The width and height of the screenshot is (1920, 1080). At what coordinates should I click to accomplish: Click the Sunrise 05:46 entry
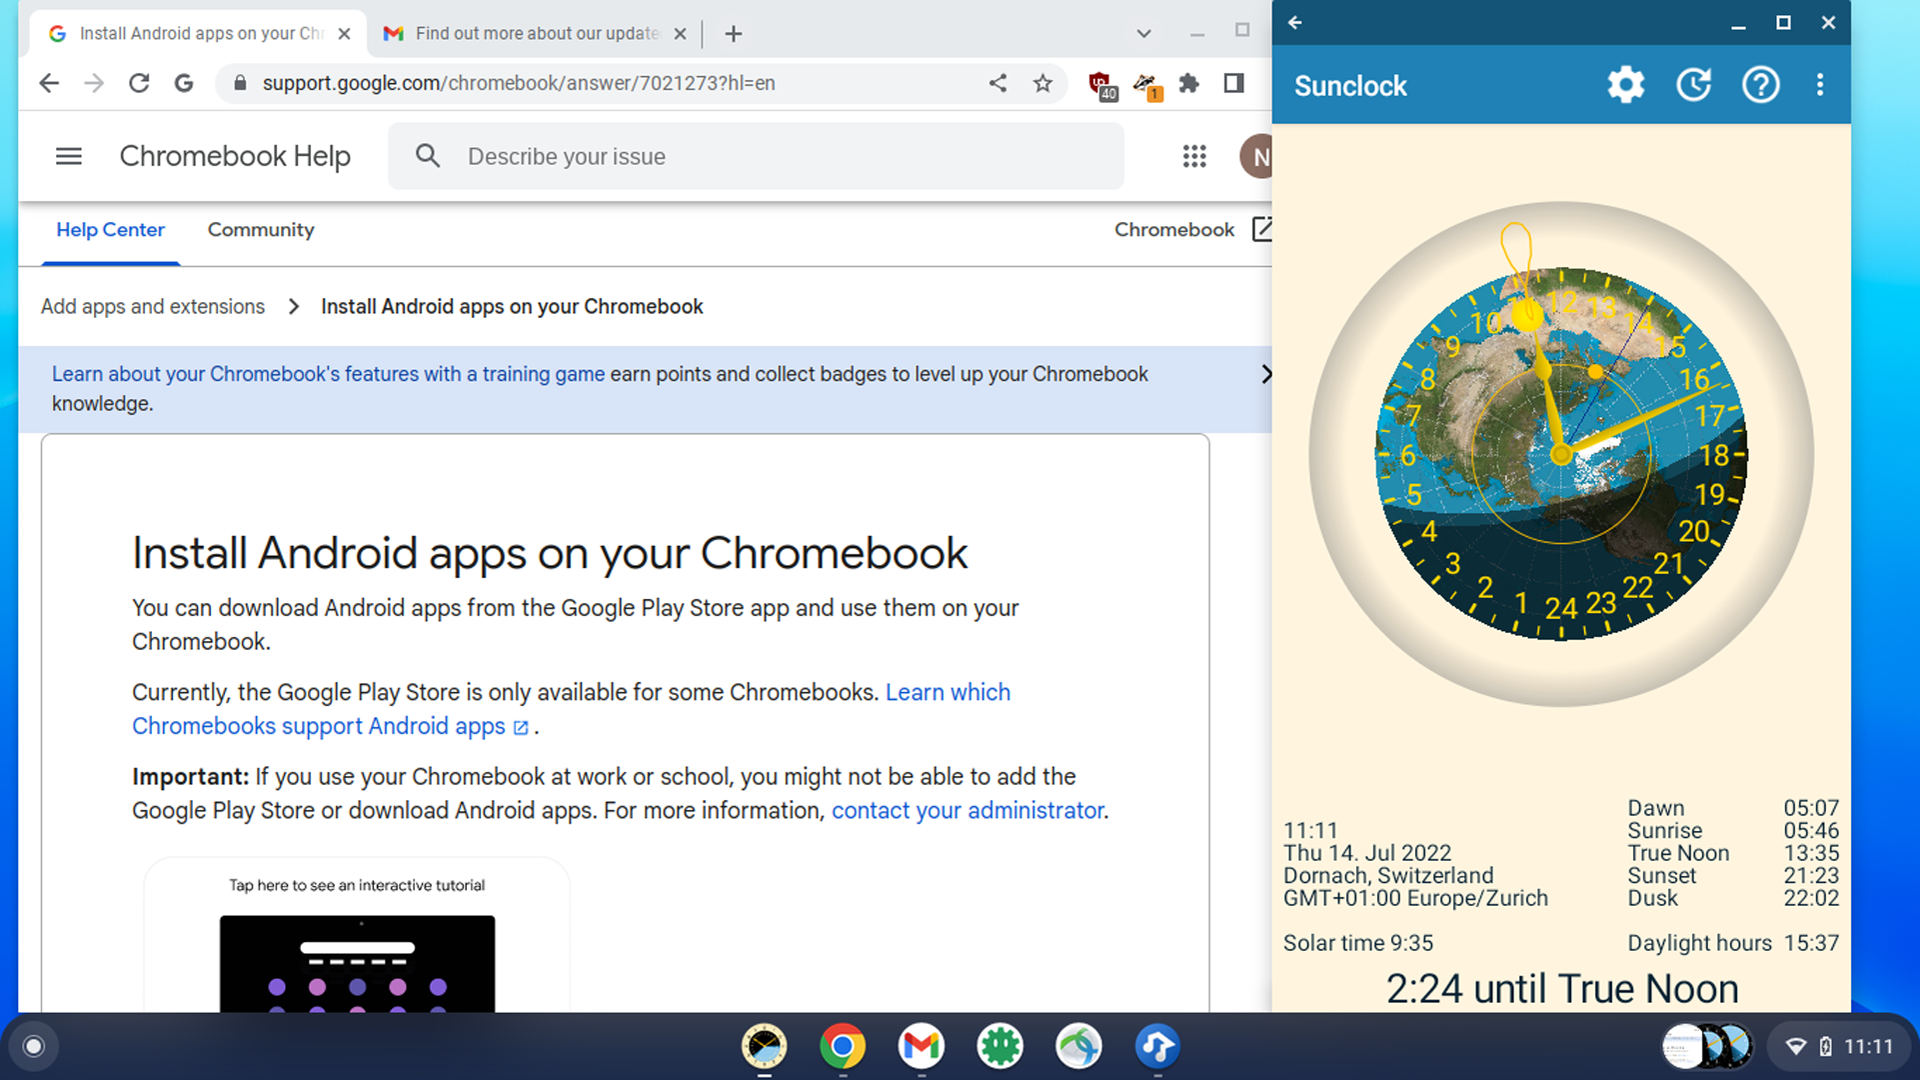click(x=1733, y=830)
